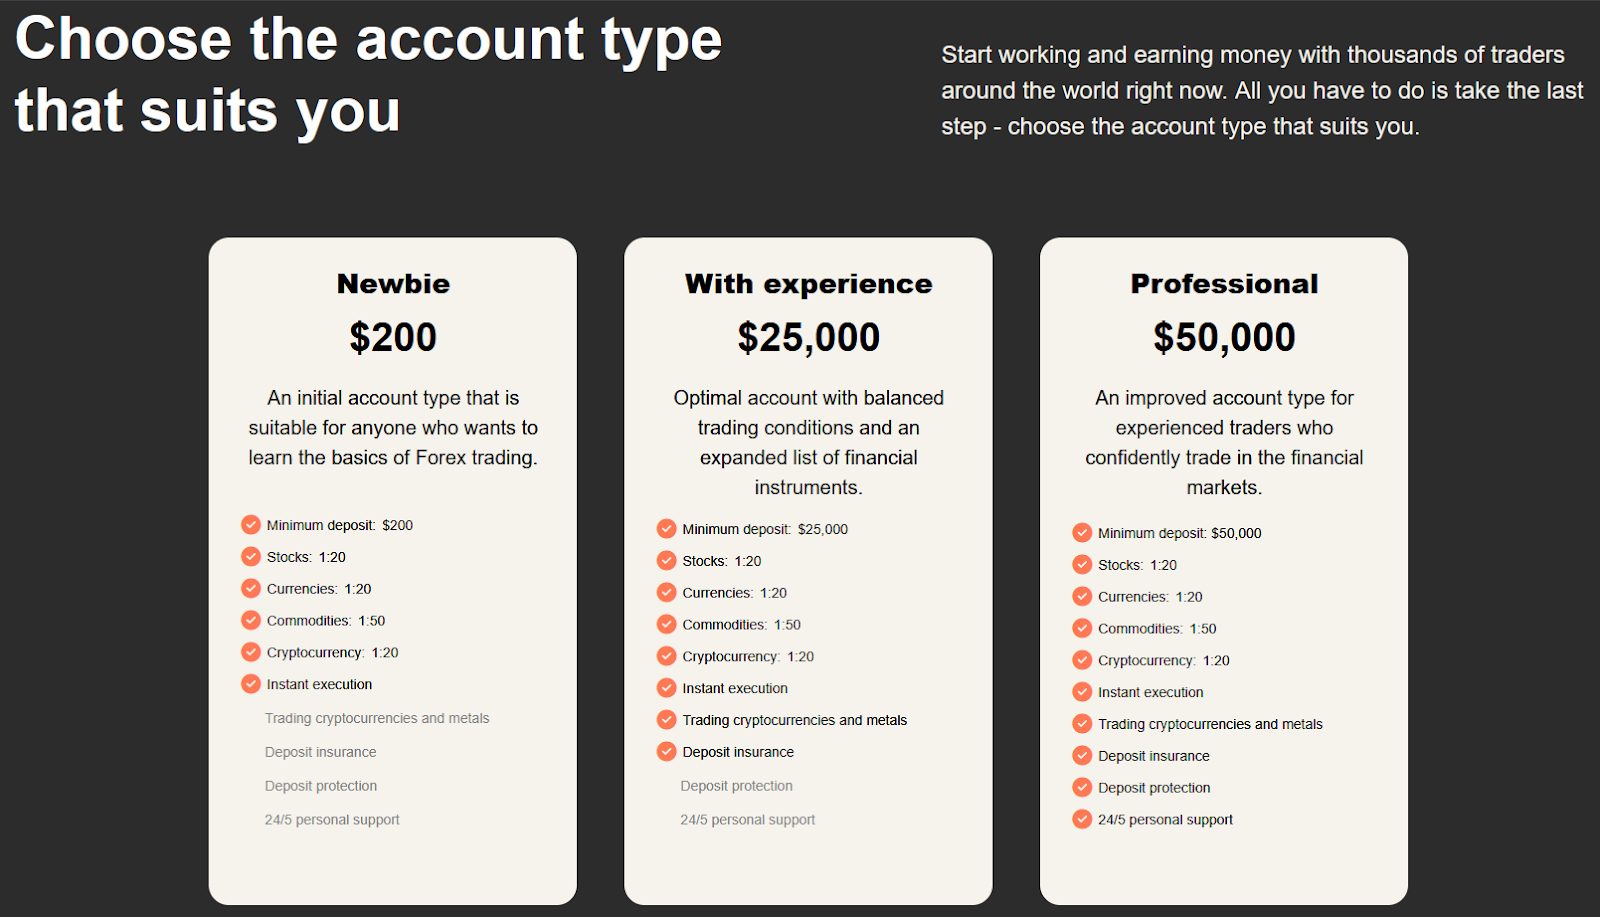Click the checkmark by With experience Trading cryptocurrencies and metals
The width and height of the screenshot is (1600, 917).
click(x=667, y=720)
